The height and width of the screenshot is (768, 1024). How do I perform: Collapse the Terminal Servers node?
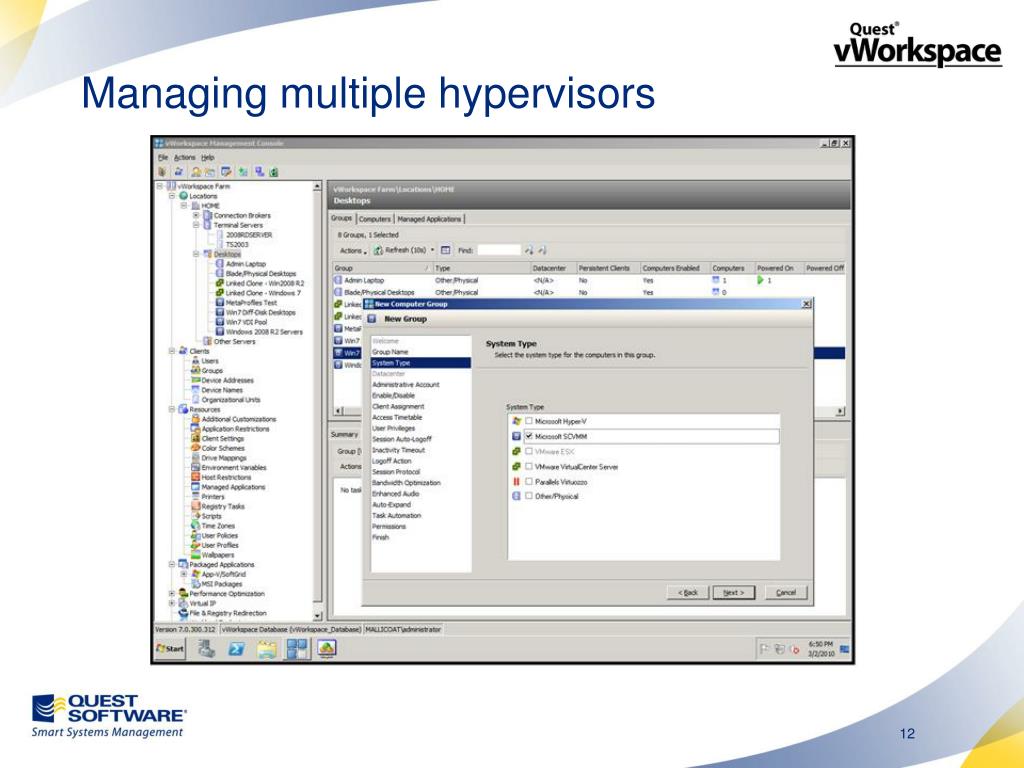[196, 225]
